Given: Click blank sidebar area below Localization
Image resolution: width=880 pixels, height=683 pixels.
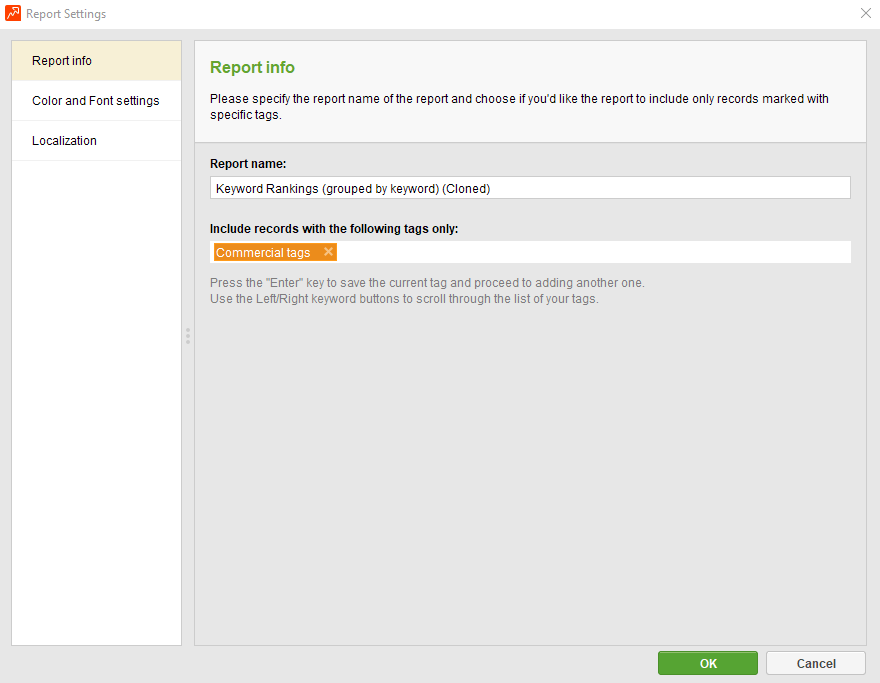Looking at the screenshot, I should click(96, 400).
